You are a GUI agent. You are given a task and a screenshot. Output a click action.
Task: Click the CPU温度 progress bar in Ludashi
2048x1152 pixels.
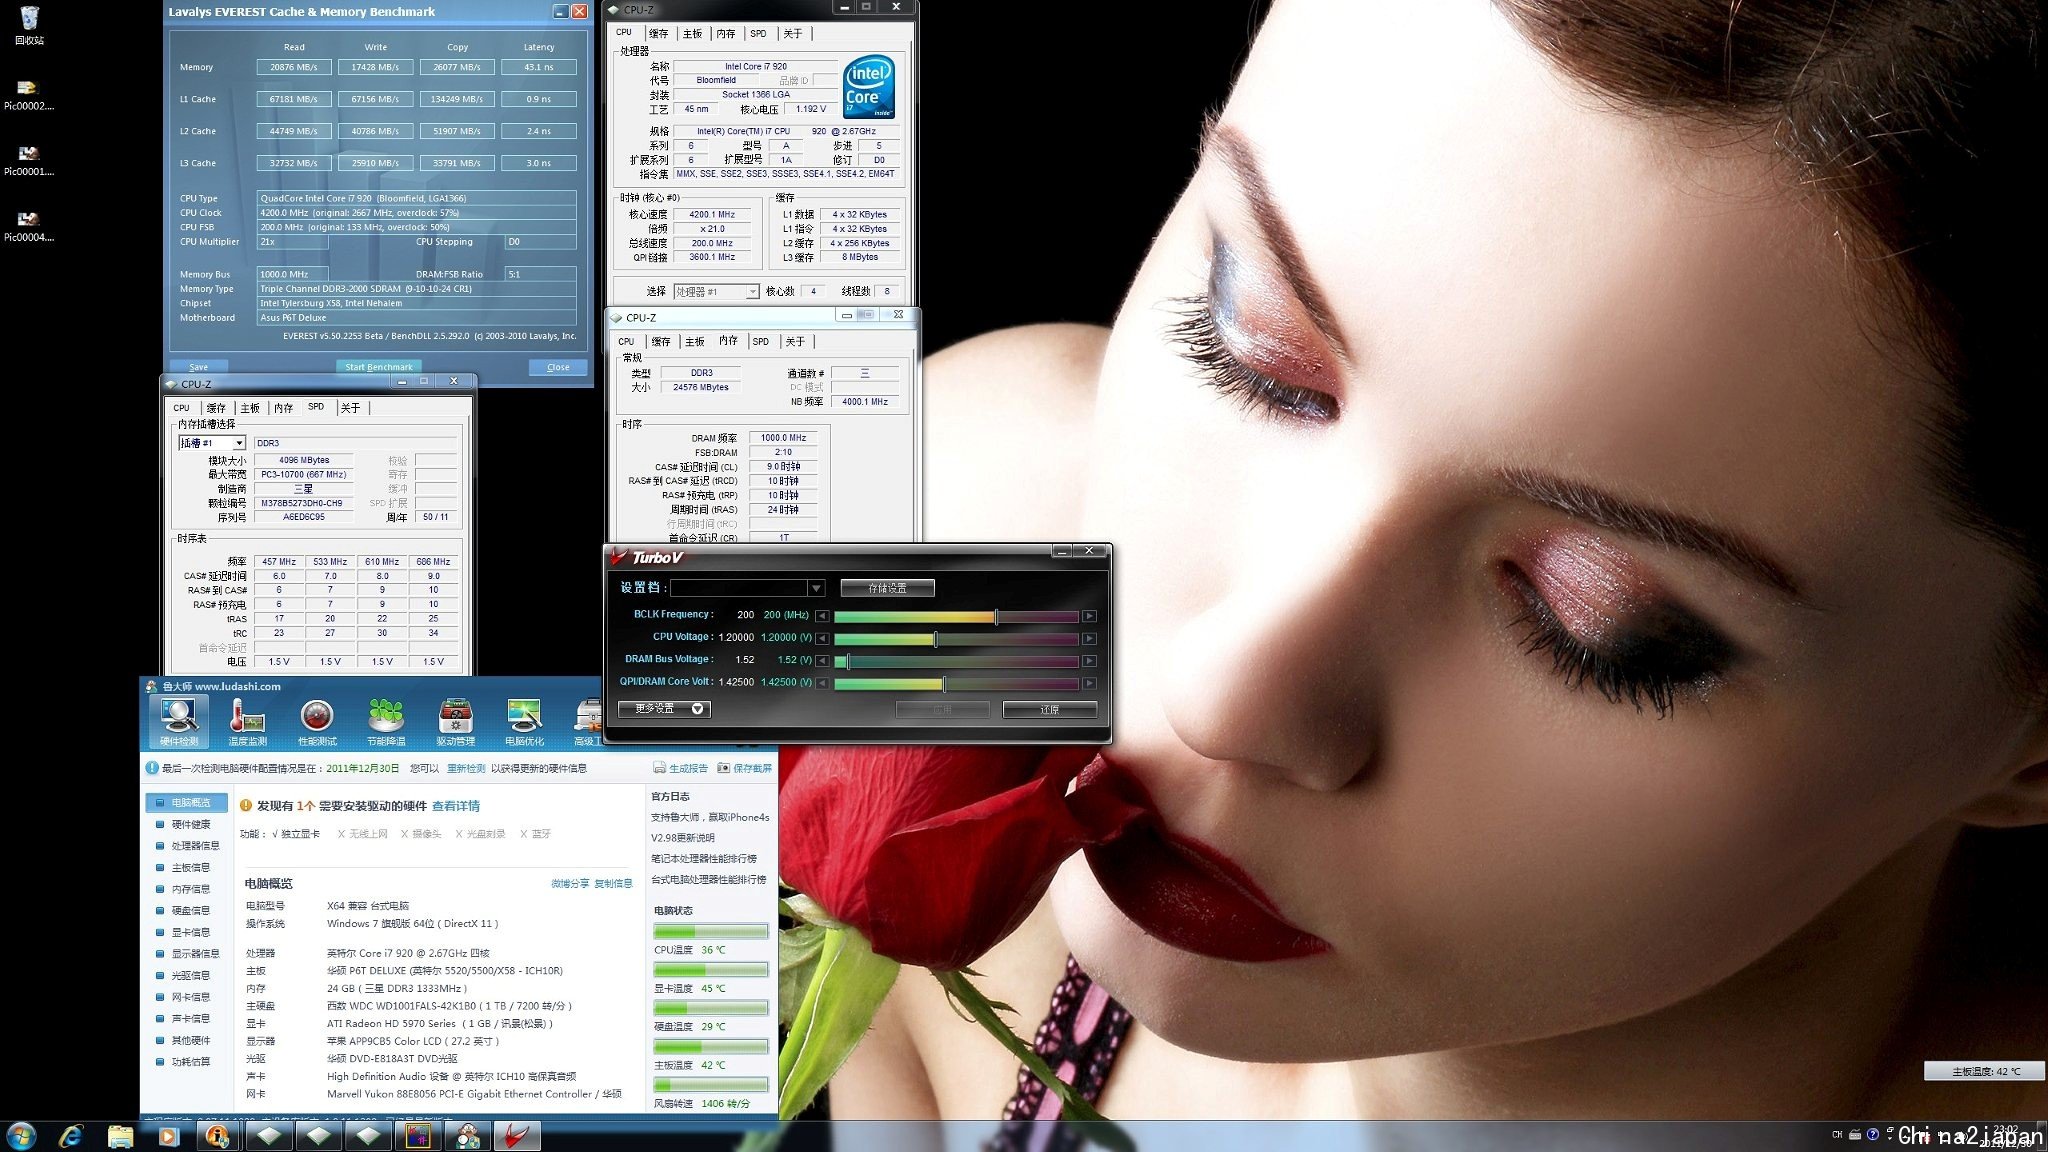pyautogui.click(x=711, y=932)
